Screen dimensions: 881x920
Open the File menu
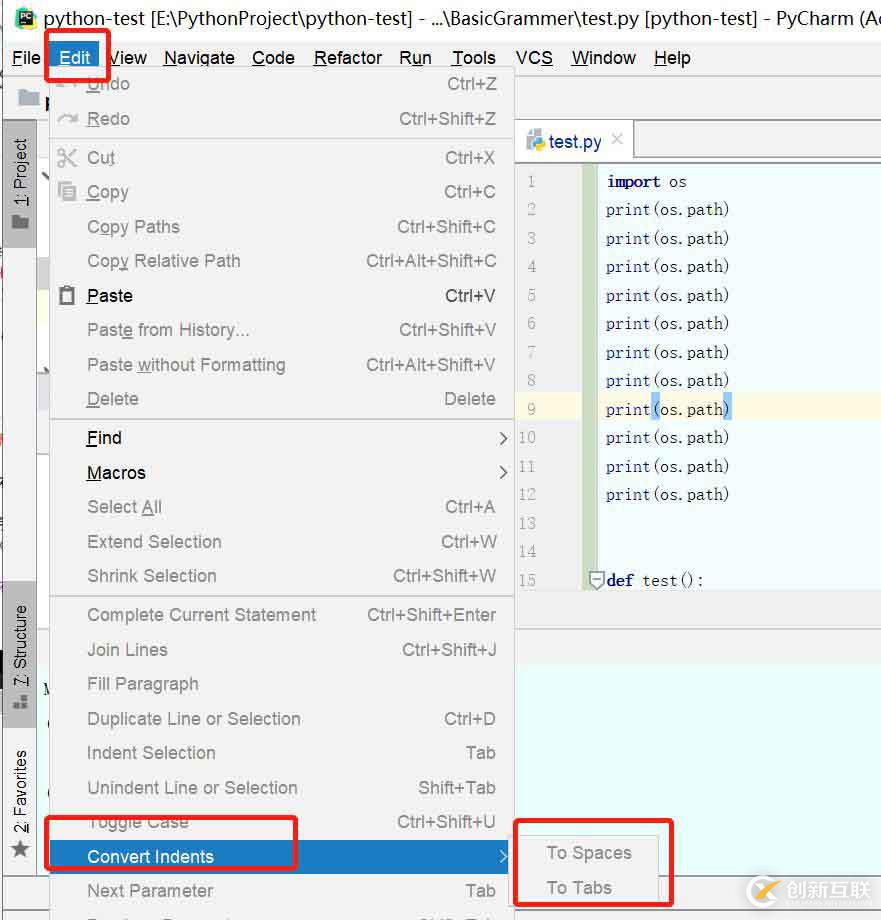[26, 58]
